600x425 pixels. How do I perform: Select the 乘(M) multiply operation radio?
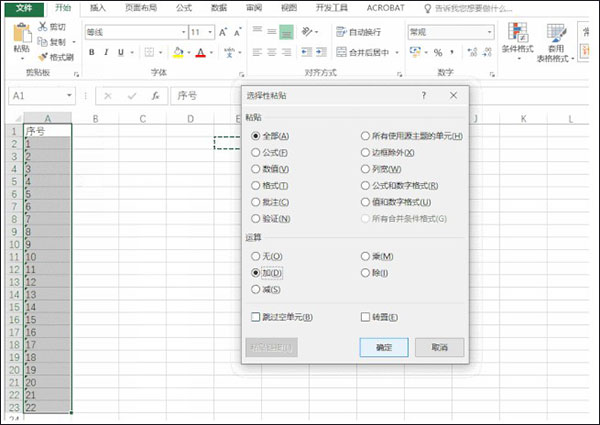[x=365, y=256]
